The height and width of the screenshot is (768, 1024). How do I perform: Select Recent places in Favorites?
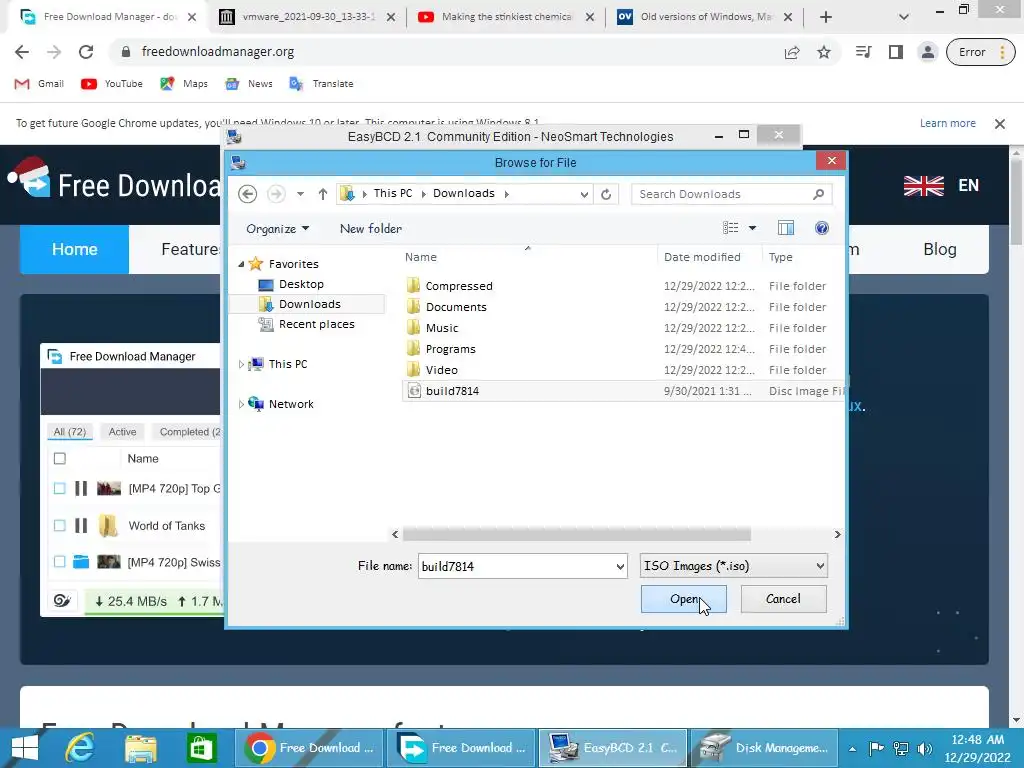pos(317,324)
